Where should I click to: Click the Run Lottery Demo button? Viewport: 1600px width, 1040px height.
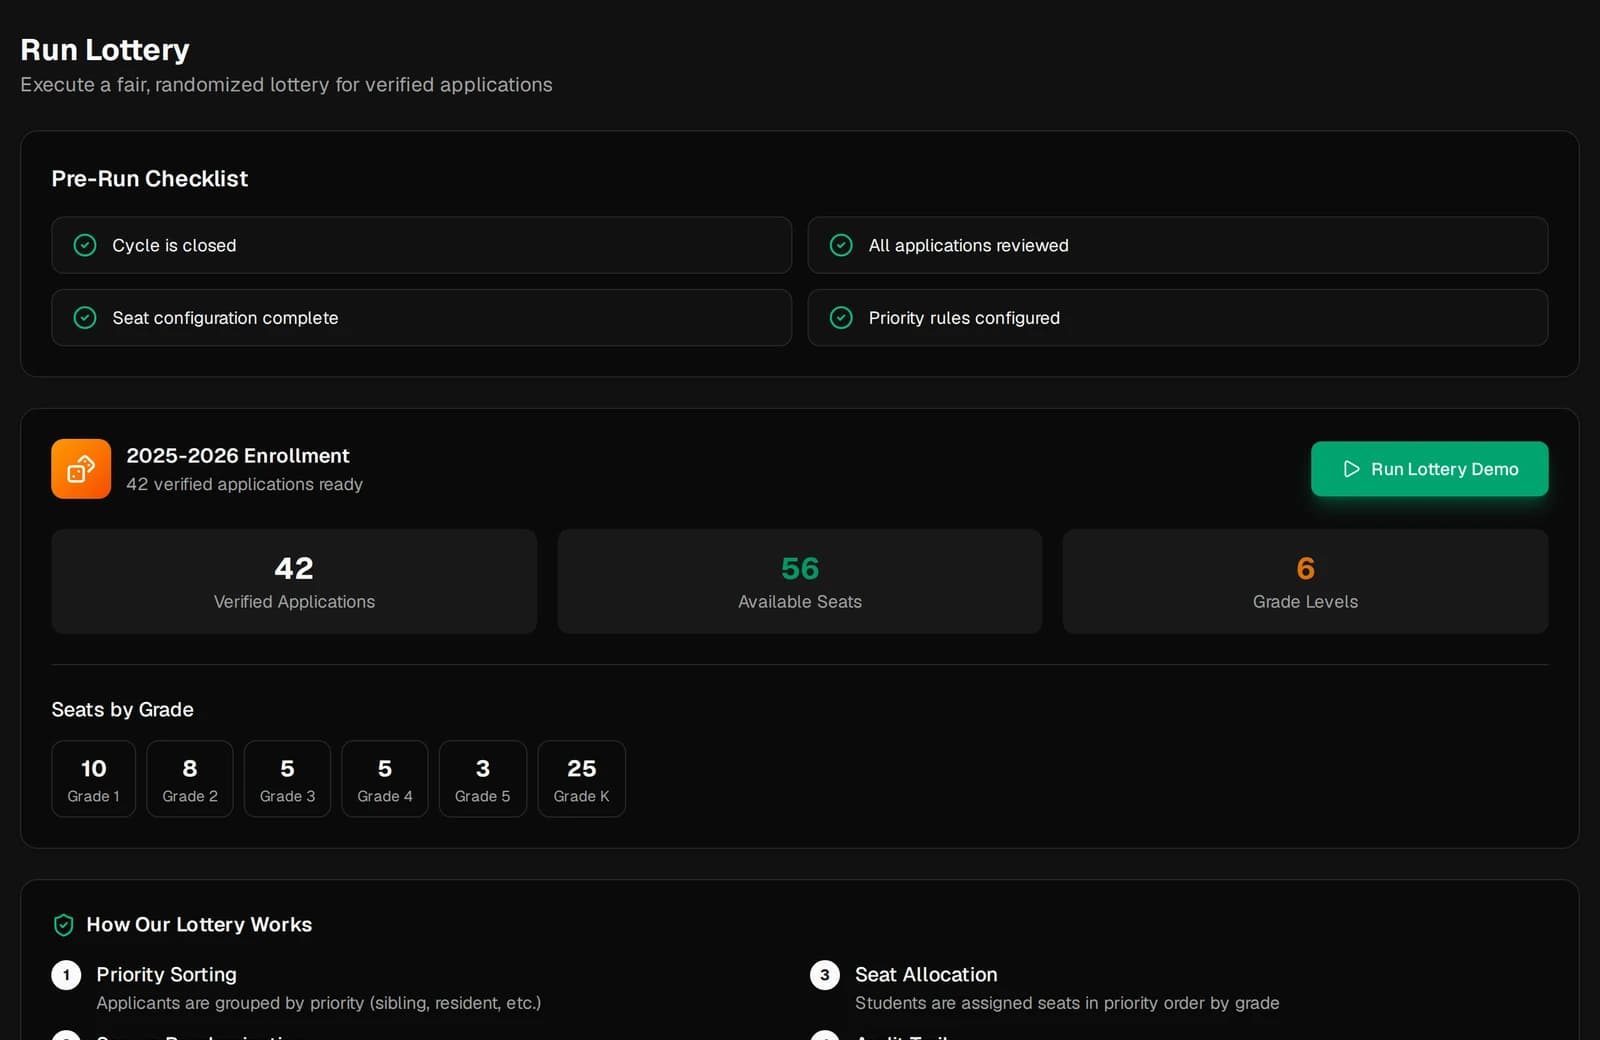click(x=1429, y=469)
